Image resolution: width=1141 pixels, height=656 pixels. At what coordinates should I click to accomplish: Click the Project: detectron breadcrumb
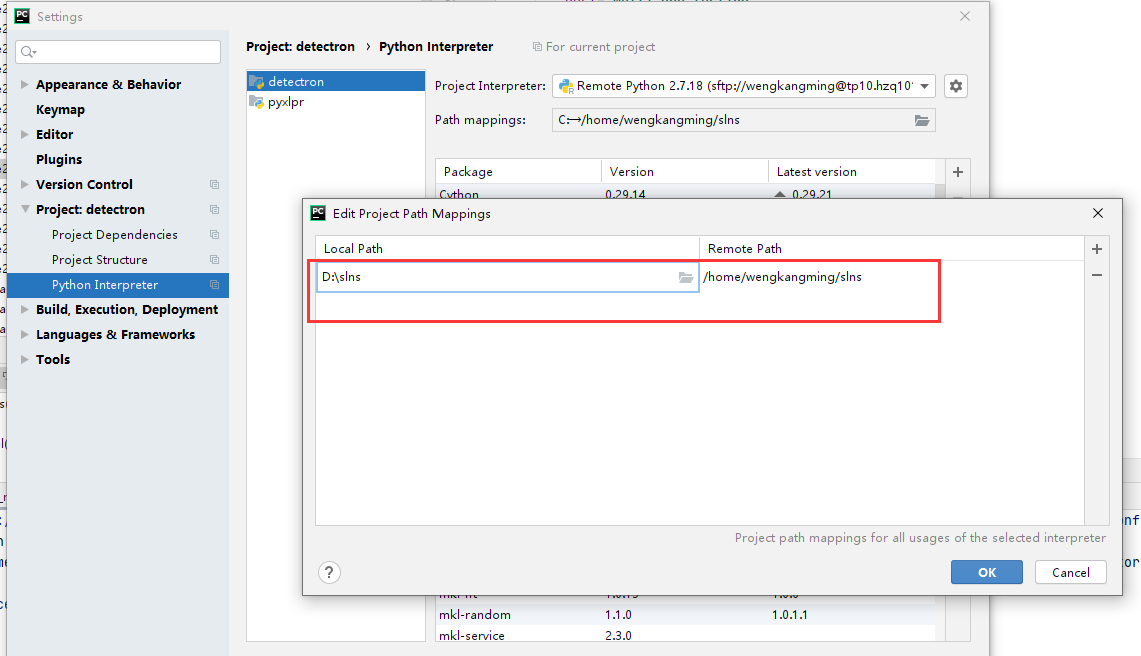[x=301, y=47]
